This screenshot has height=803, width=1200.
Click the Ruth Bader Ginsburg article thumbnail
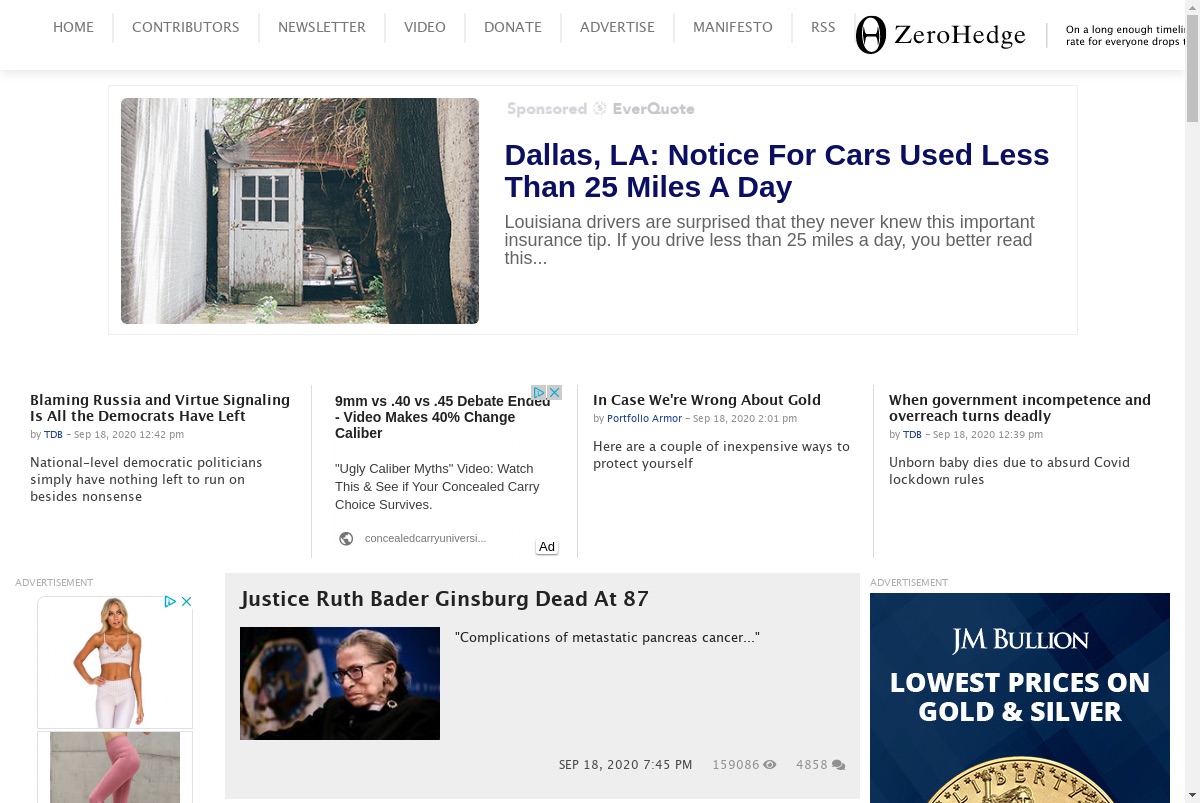[x=340, y=683]
